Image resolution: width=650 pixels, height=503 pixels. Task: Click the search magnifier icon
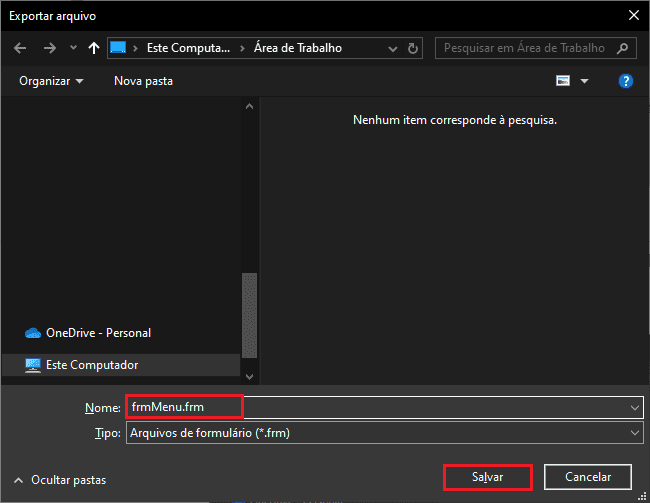coord(622,47)
